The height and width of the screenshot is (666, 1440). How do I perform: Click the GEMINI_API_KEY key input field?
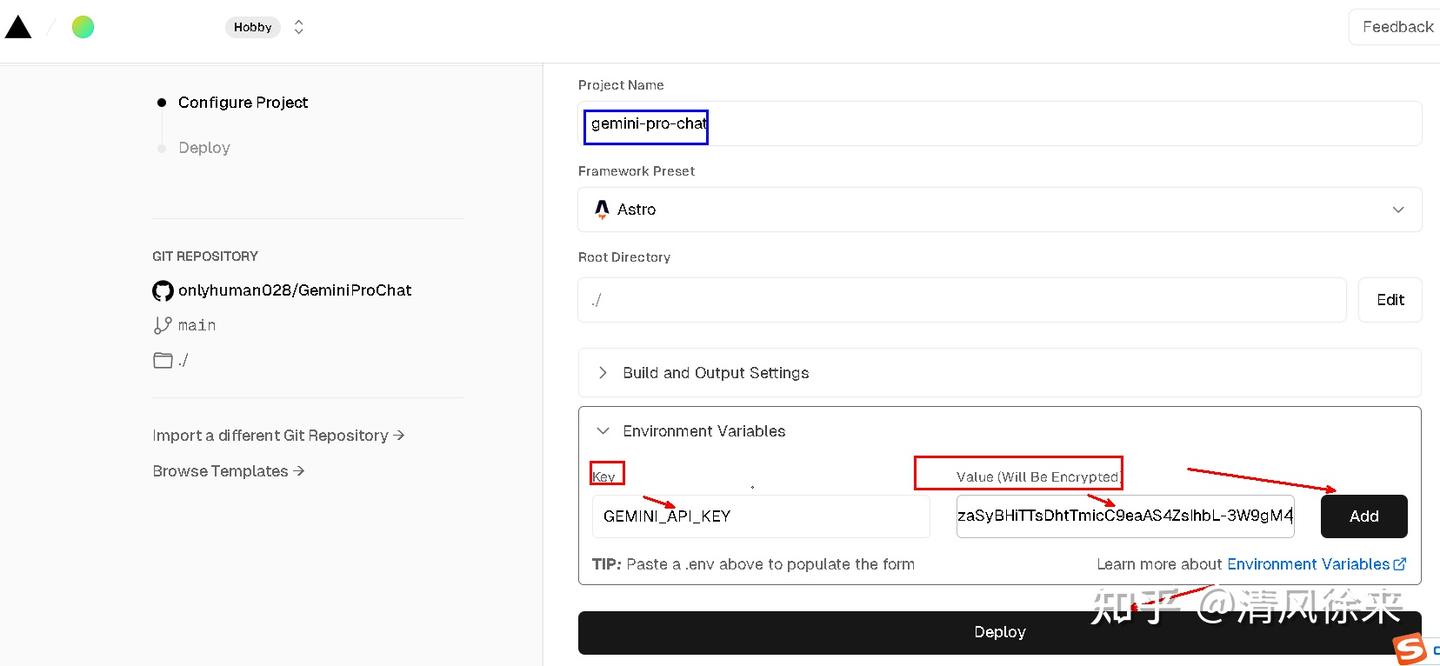(760, 516)
